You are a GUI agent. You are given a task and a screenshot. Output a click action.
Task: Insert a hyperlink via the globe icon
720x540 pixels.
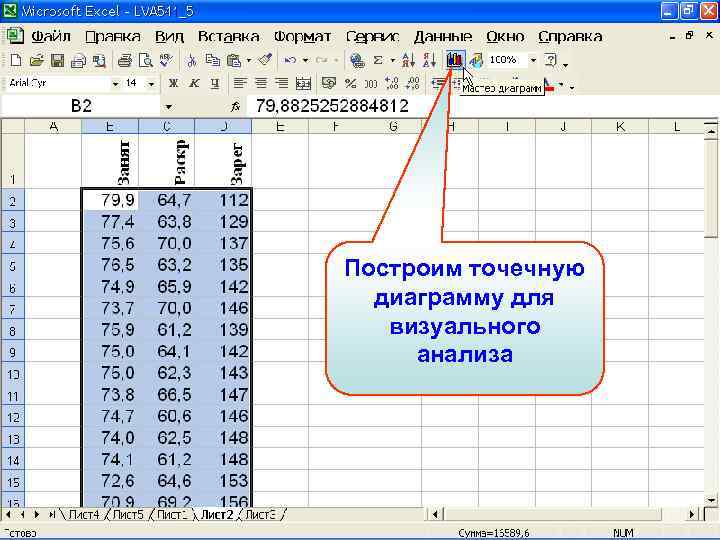pyautogui.click(x=357, y=60)
